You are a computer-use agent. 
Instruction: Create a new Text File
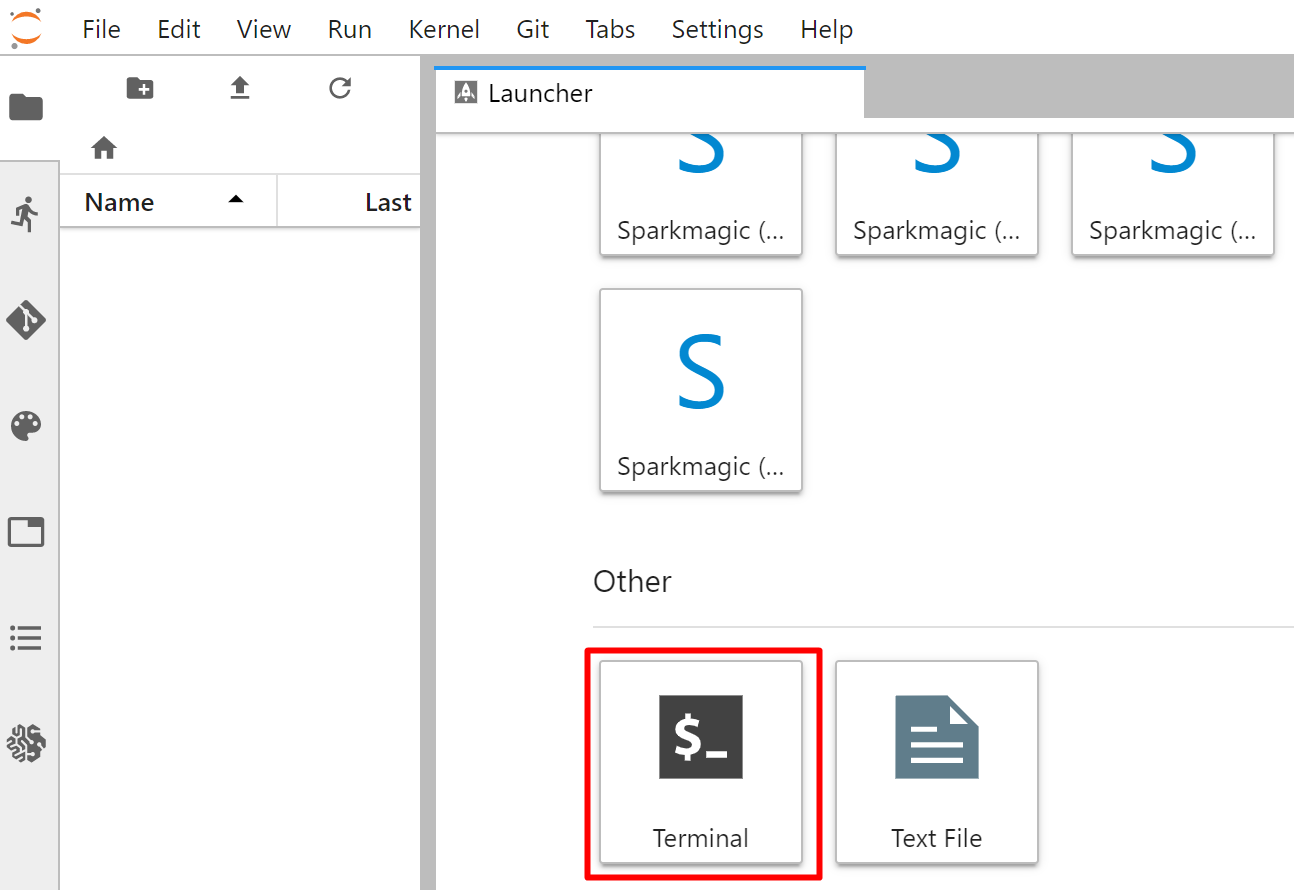tap(937, 762)
